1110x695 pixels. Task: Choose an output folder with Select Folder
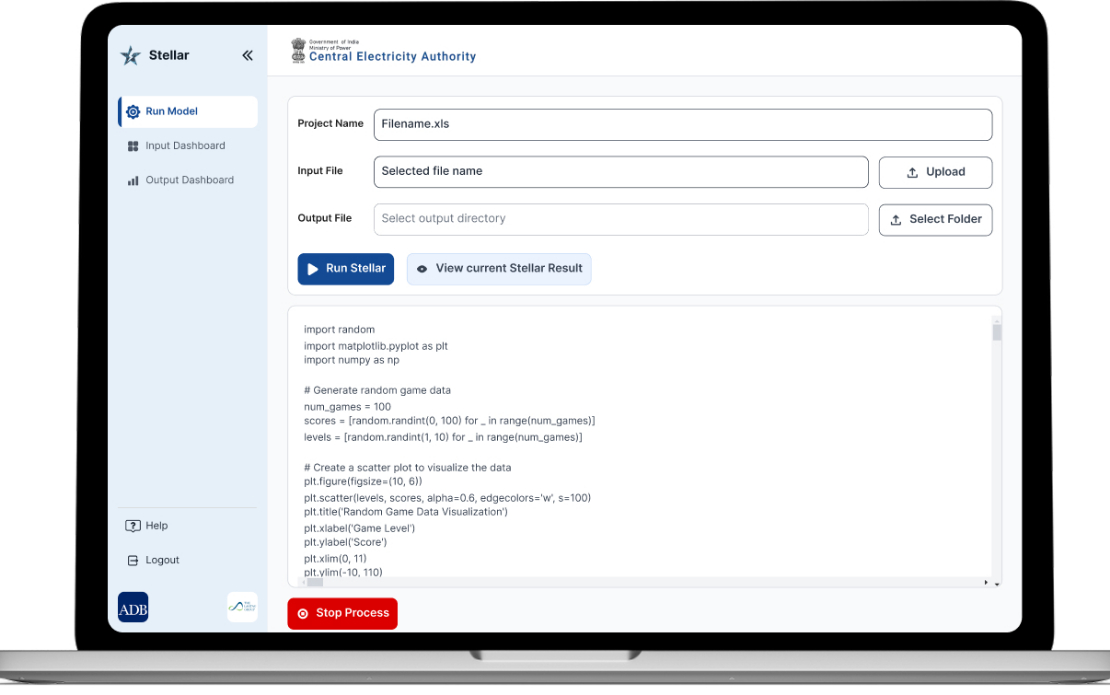935,220
